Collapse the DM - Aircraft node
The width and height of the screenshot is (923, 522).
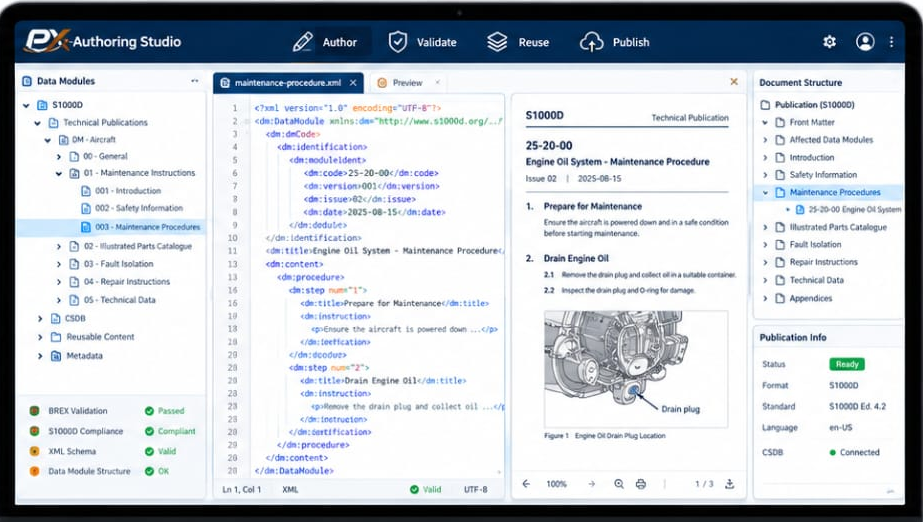coord(48,140)
